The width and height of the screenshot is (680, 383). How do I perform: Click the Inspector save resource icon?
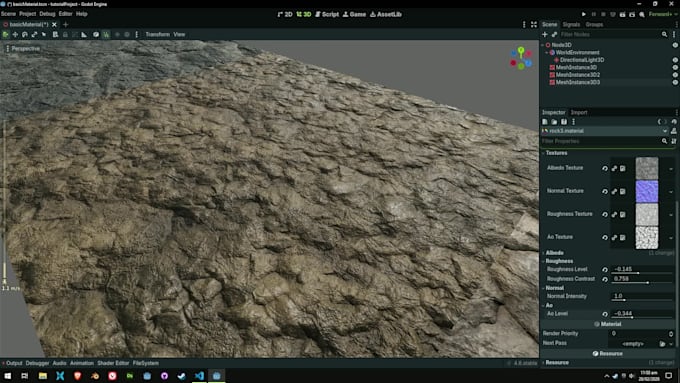(564, 122)
